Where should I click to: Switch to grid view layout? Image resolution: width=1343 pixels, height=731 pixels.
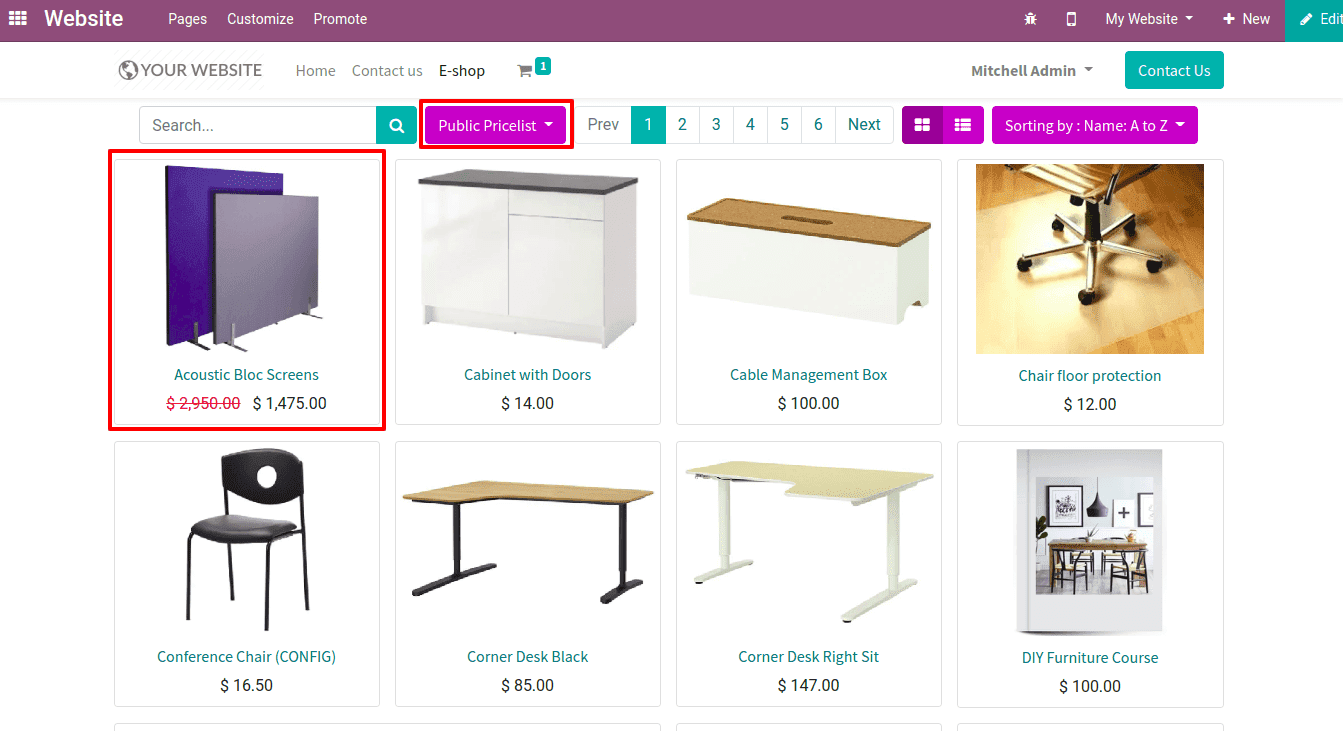coord(922,125)
